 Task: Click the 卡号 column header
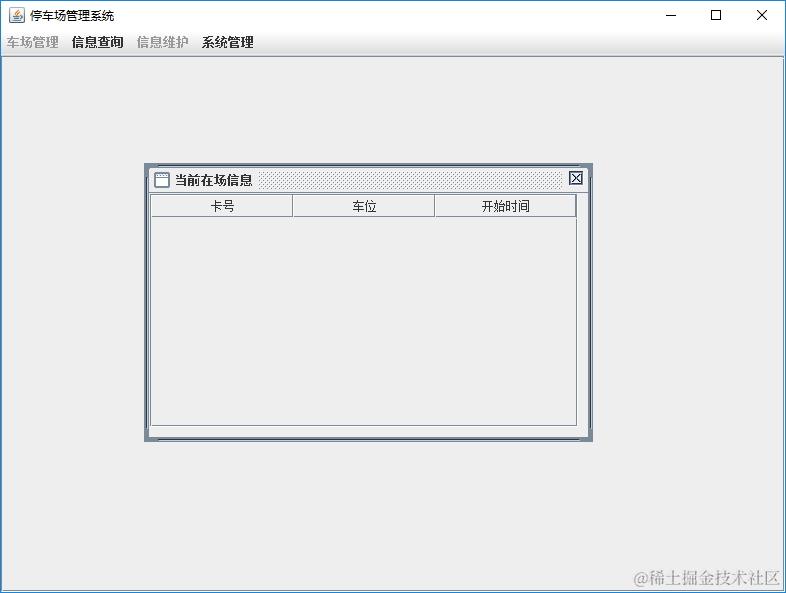point(222,206)
